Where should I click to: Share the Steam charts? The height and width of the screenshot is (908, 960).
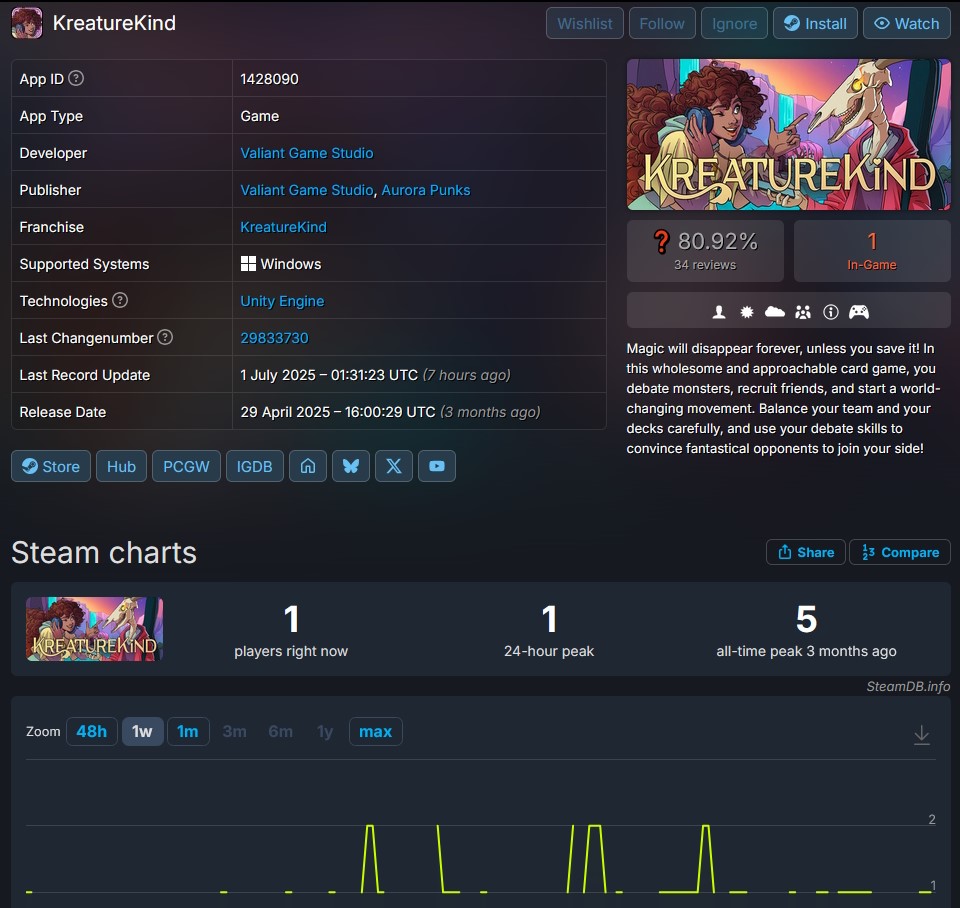806,552
